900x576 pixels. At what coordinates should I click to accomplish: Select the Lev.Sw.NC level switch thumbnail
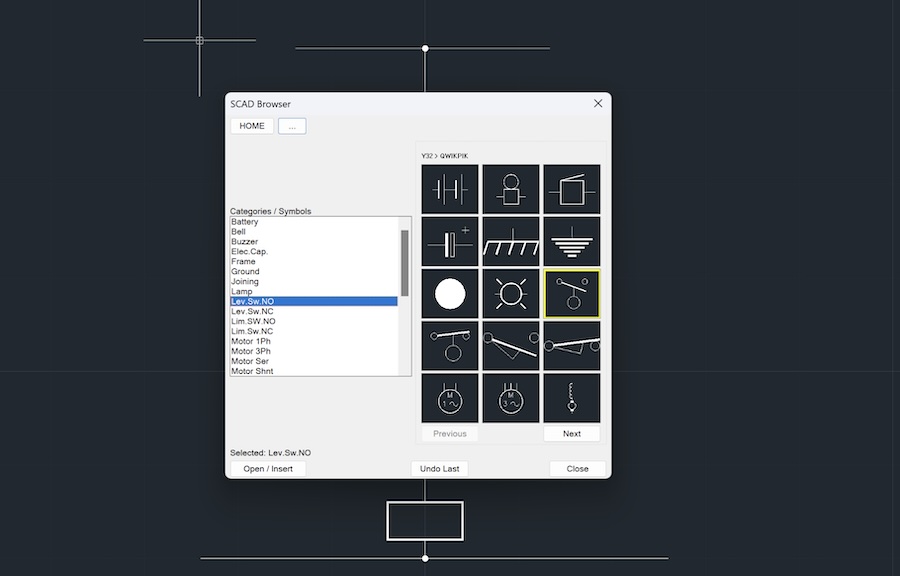click(x=449, y=346)
